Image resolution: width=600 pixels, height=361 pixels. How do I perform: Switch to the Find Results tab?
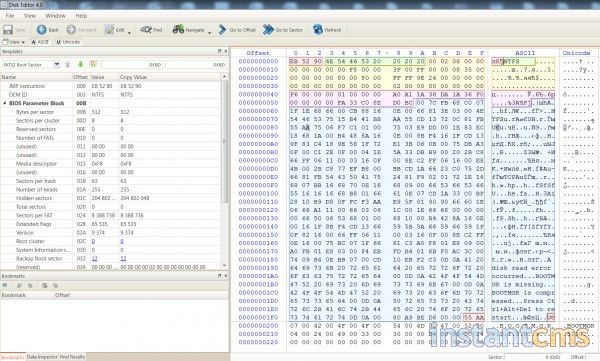[x=72, y=357]
